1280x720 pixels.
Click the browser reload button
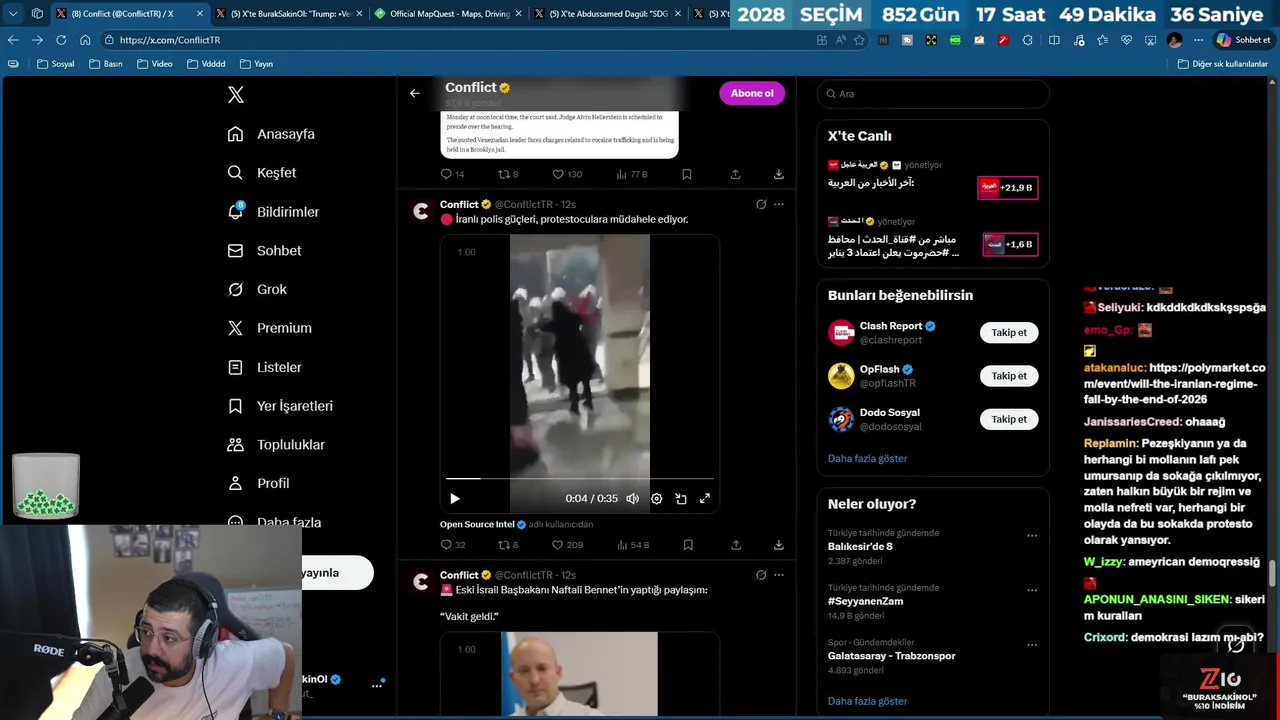click(x=61, y=40)
